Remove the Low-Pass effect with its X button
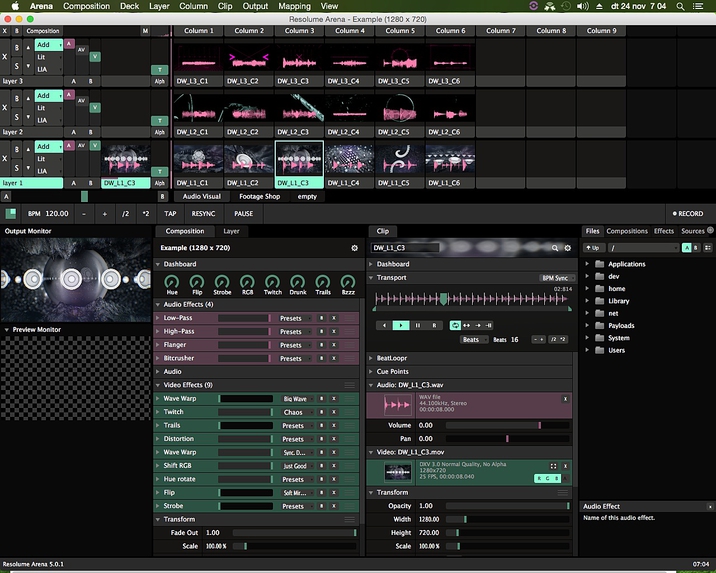 (x=334, y=318)
